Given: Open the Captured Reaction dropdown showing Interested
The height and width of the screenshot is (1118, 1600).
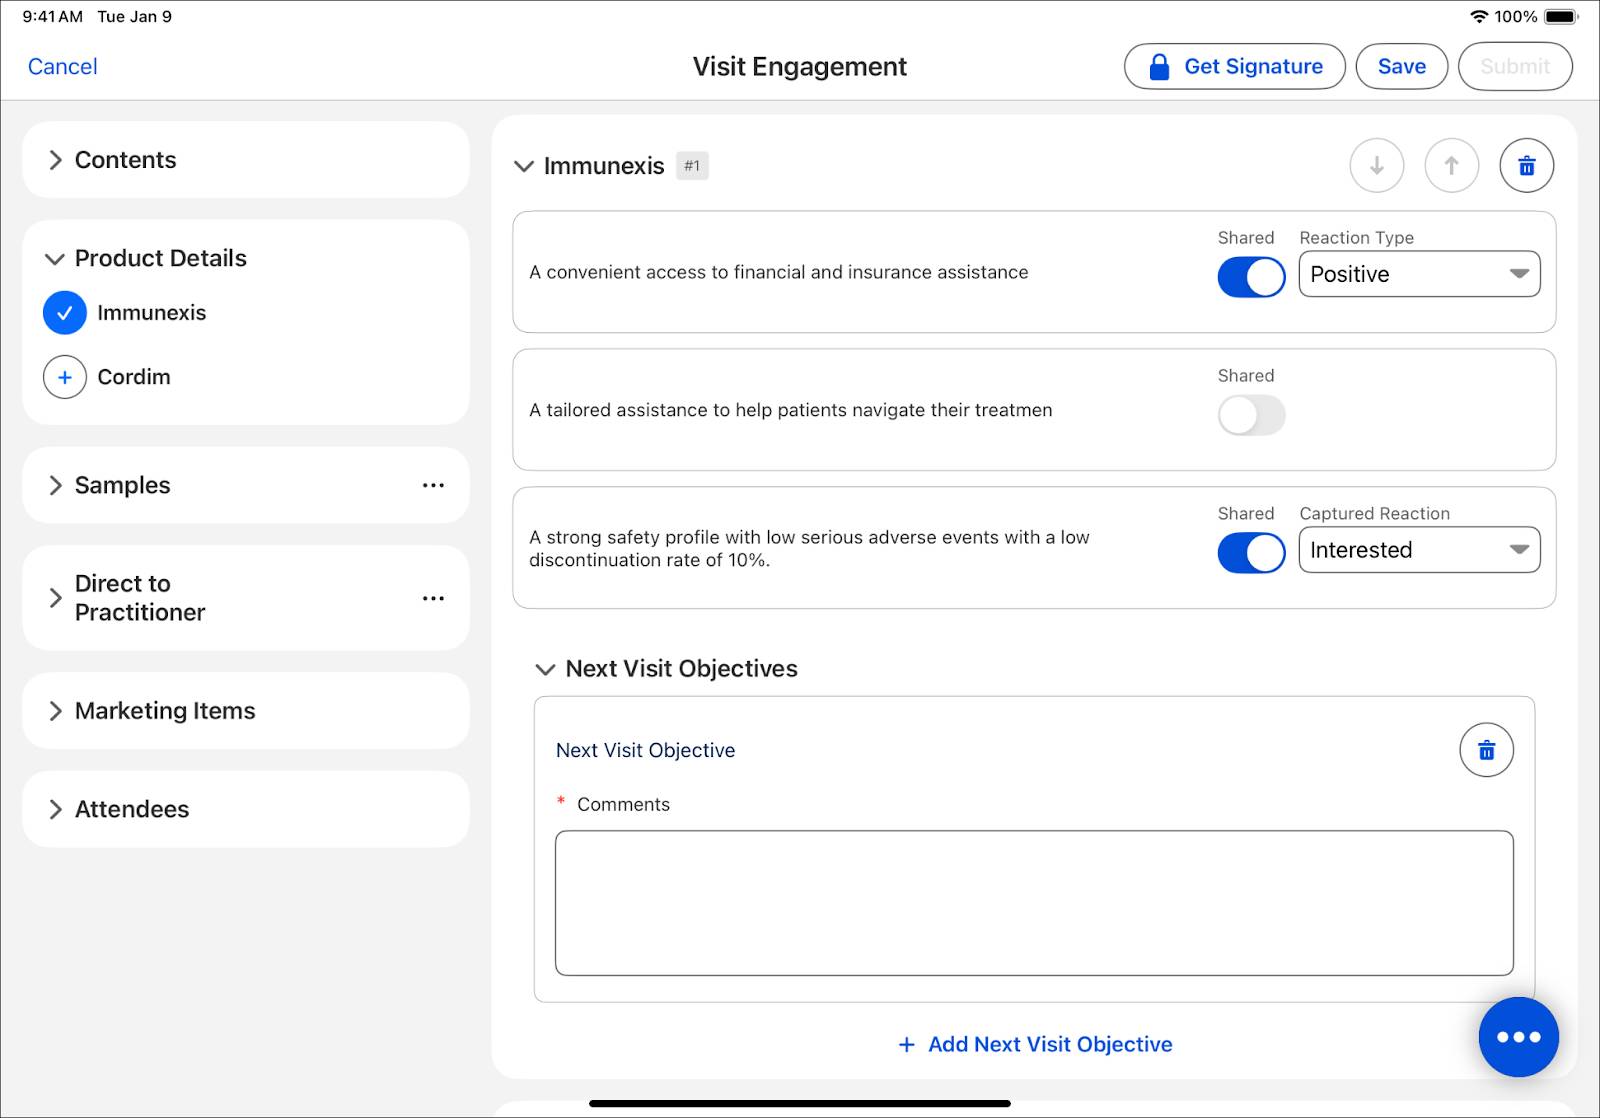Looking at the screenshot, I should (x=1419, y=549).
